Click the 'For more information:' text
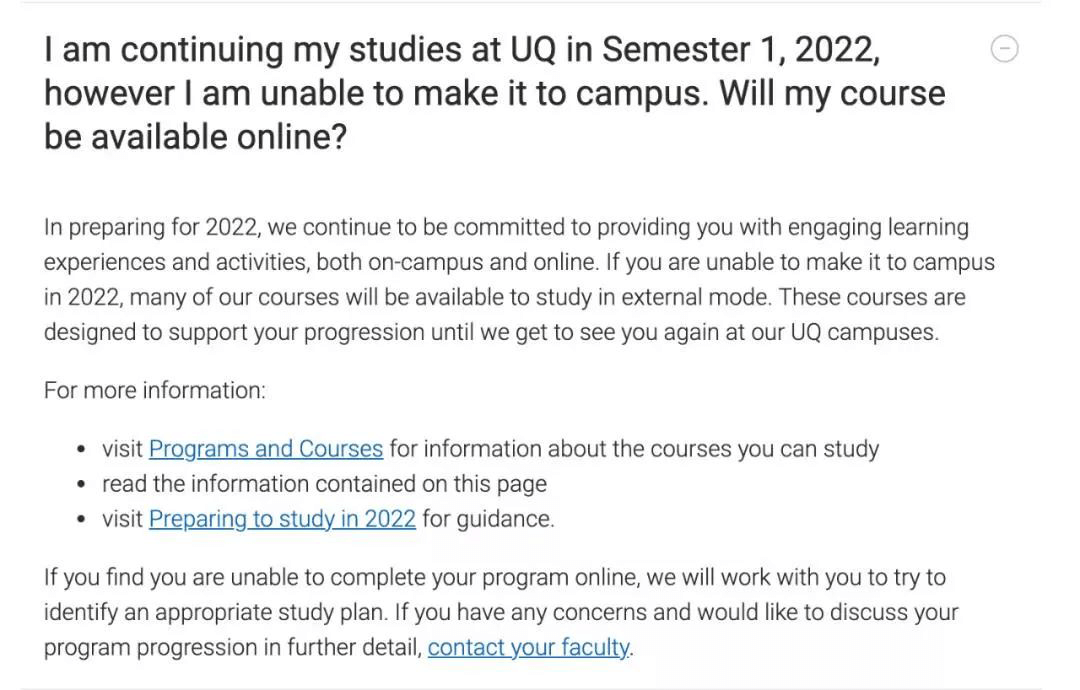The height and width of the screenshot is (690, 1080). click(155, 390)
